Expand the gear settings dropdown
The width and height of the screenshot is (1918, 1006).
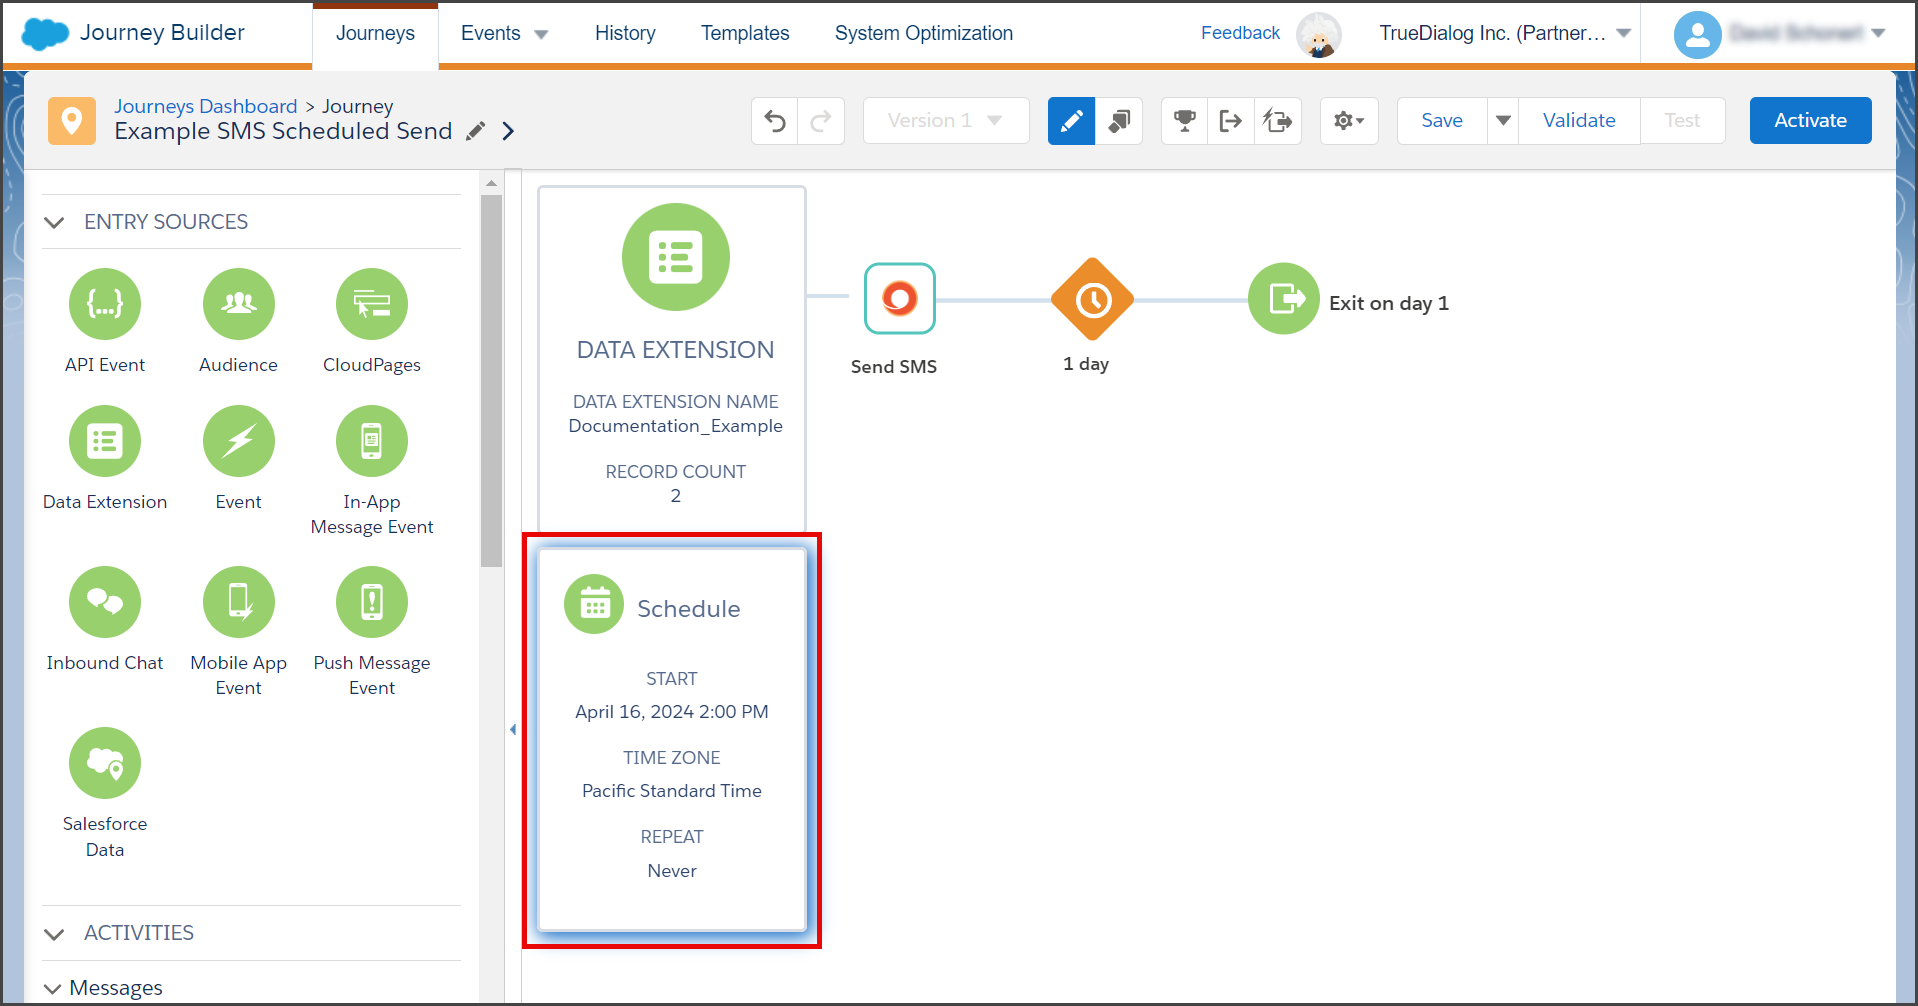1349,121
